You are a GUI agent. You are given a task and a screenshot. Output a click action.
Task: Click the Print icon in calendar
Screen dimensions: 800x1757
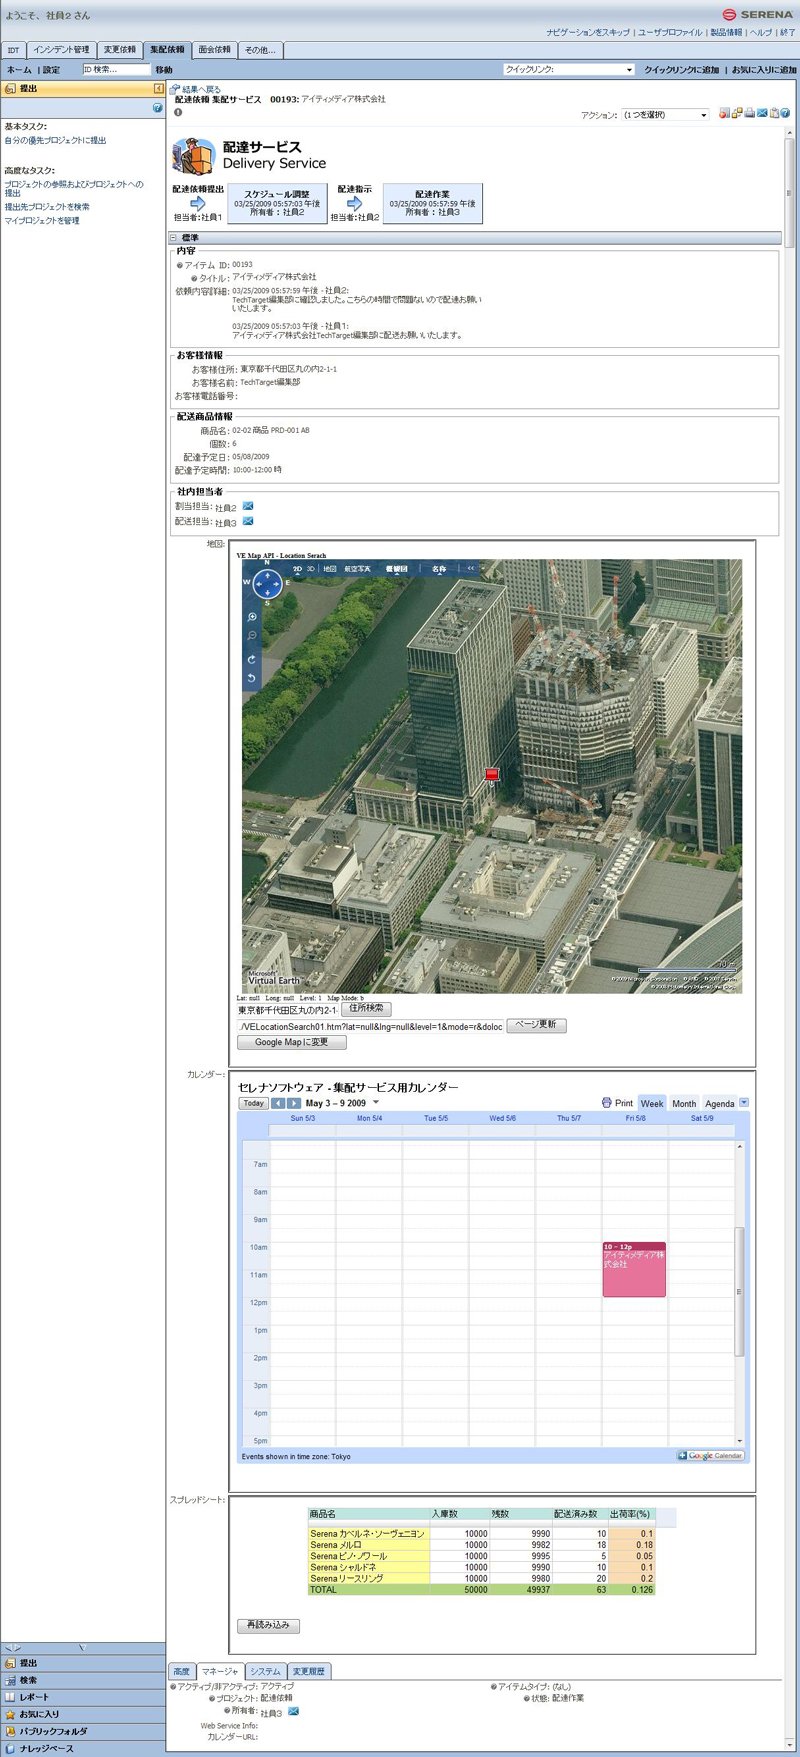[x=606, y=1103]
